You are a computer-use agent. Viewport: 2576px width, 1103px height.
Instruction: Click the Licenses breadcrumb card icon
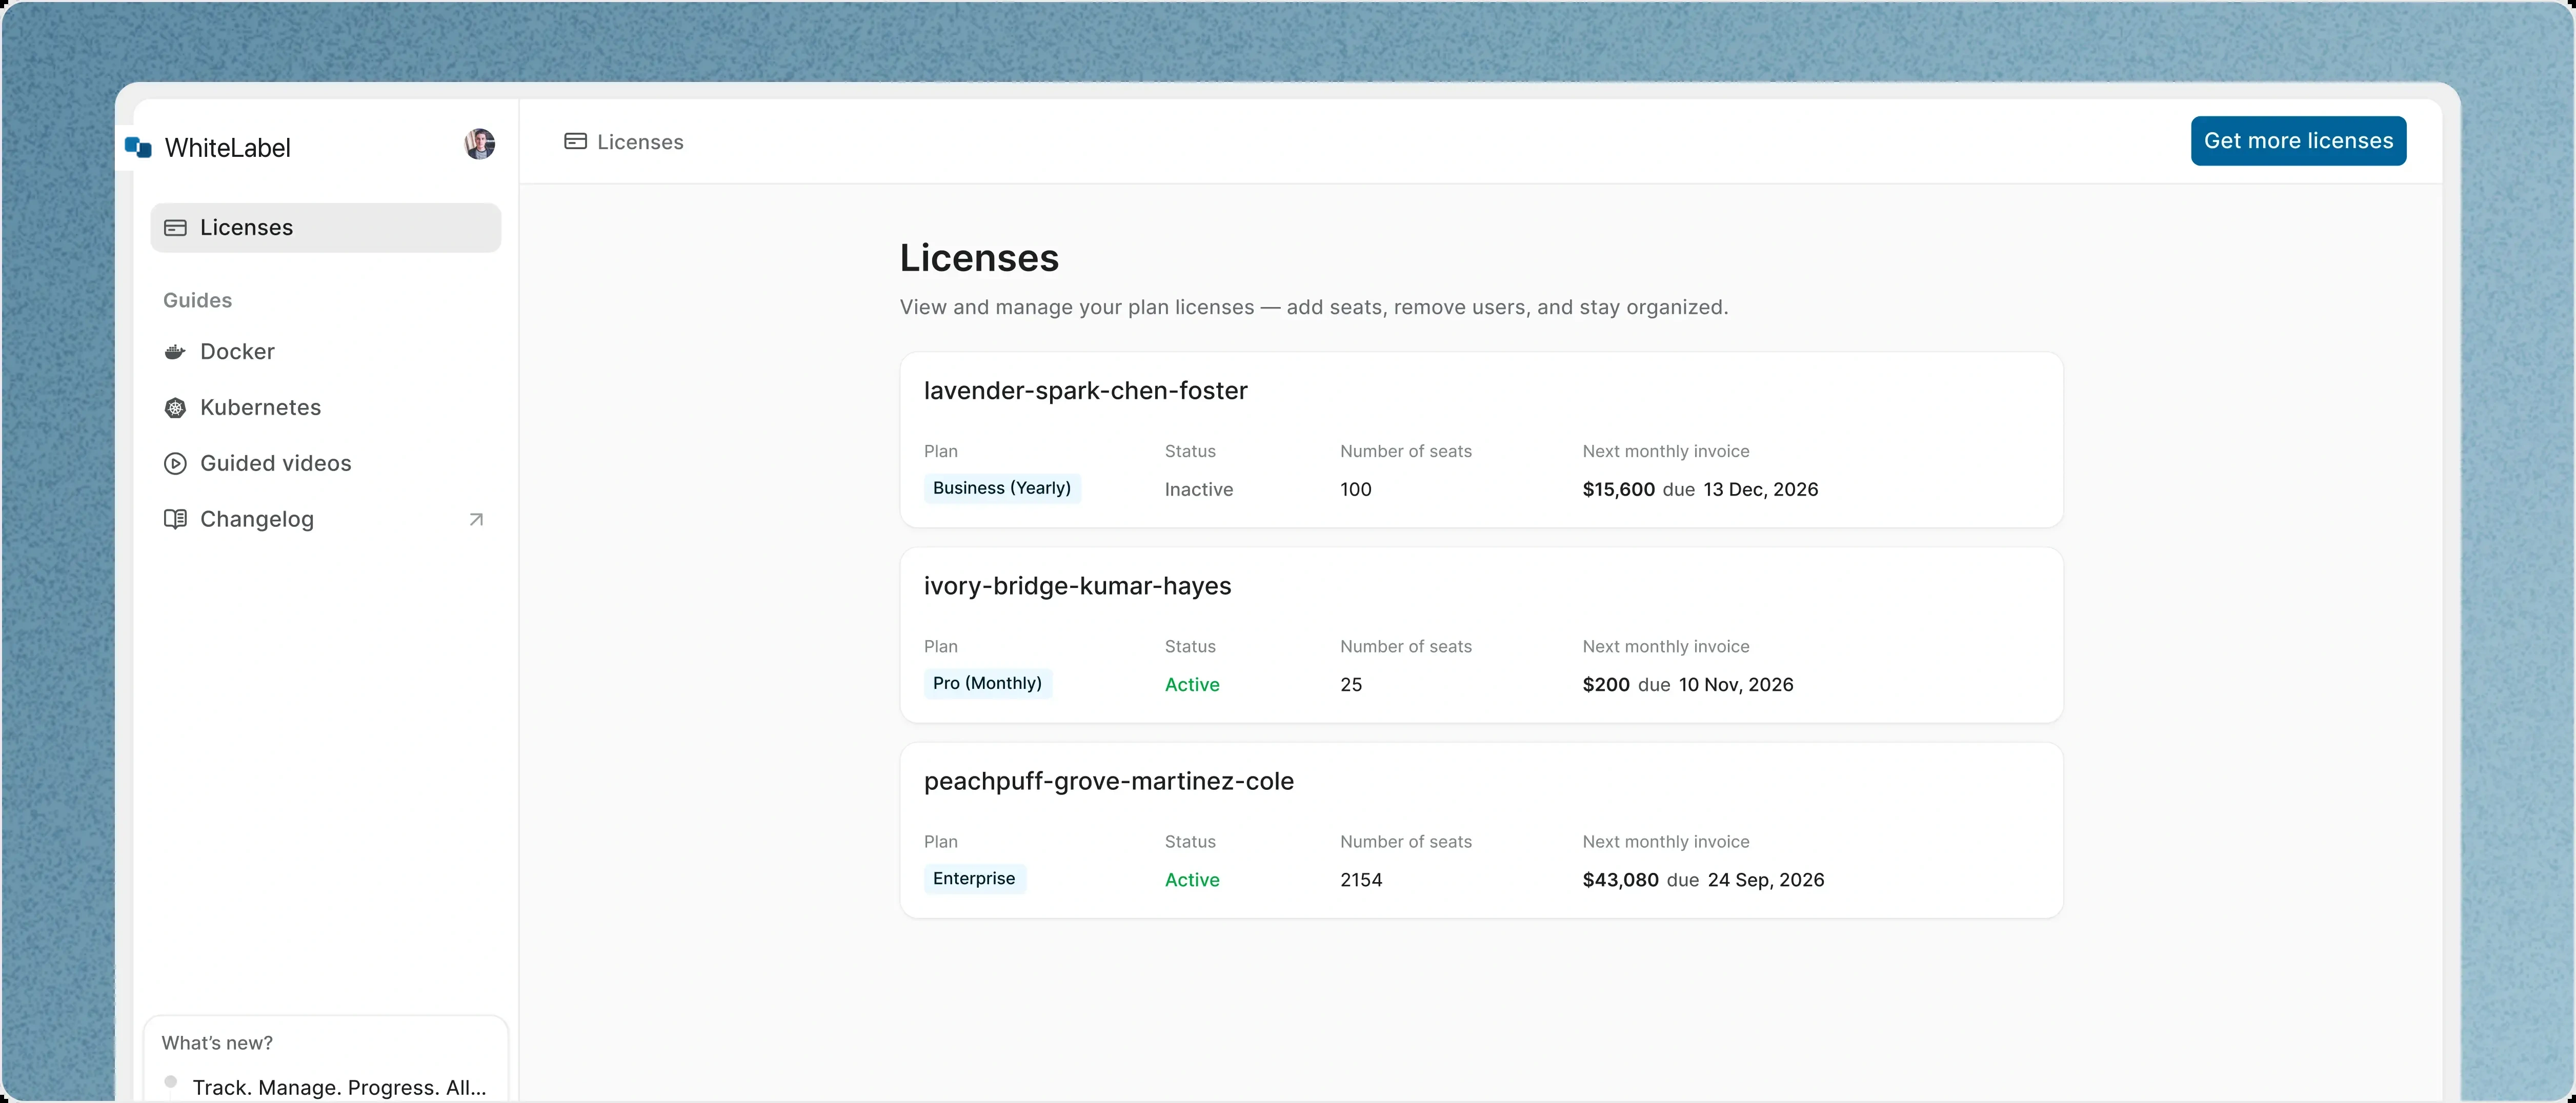[575, 142]
